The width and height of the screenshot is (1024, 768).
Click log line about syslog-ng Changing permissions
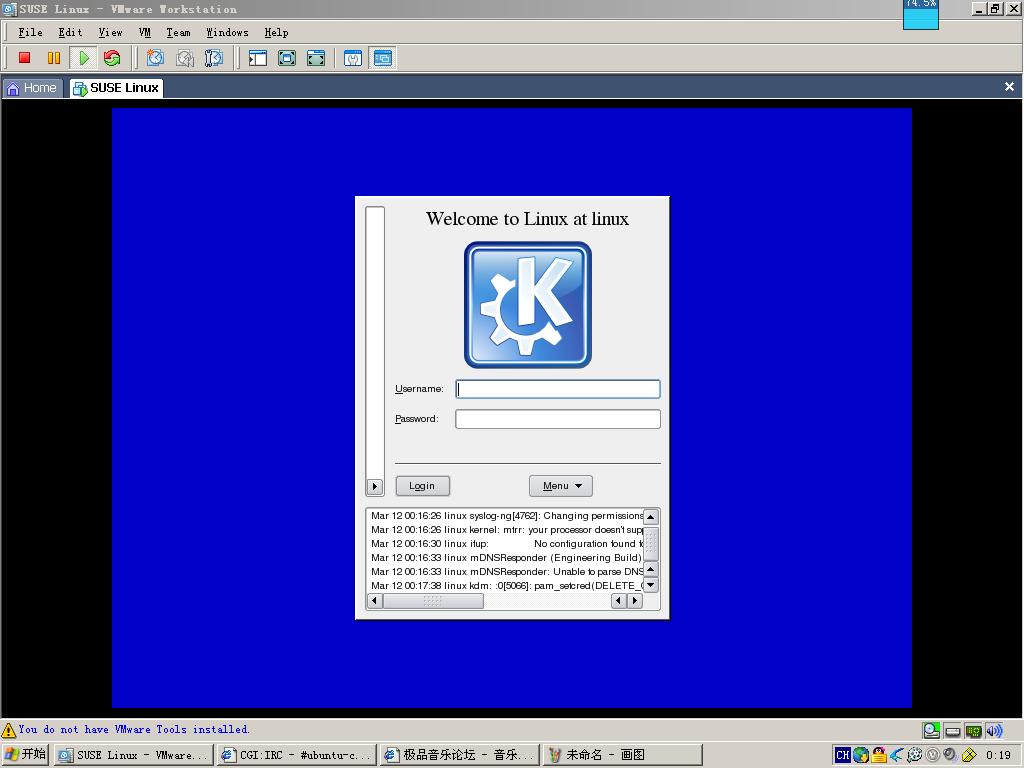[x=507, y=516]
